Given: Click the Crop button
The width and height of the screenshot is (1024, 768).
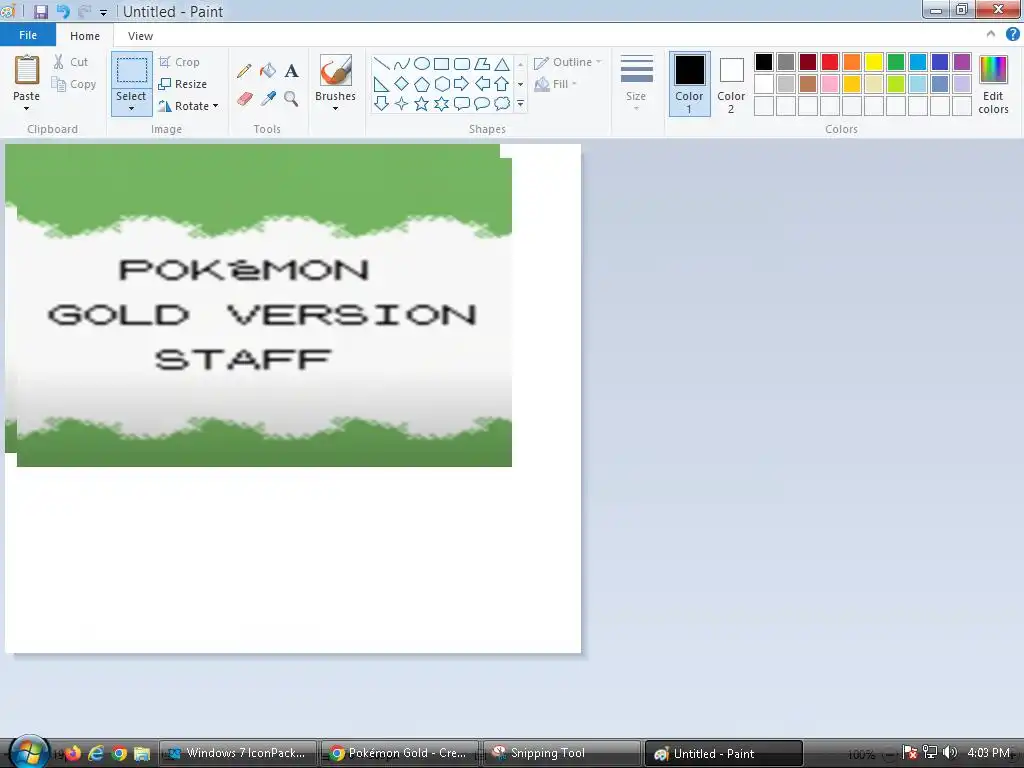Looking at the screenshot, I should tap(180, 62).
